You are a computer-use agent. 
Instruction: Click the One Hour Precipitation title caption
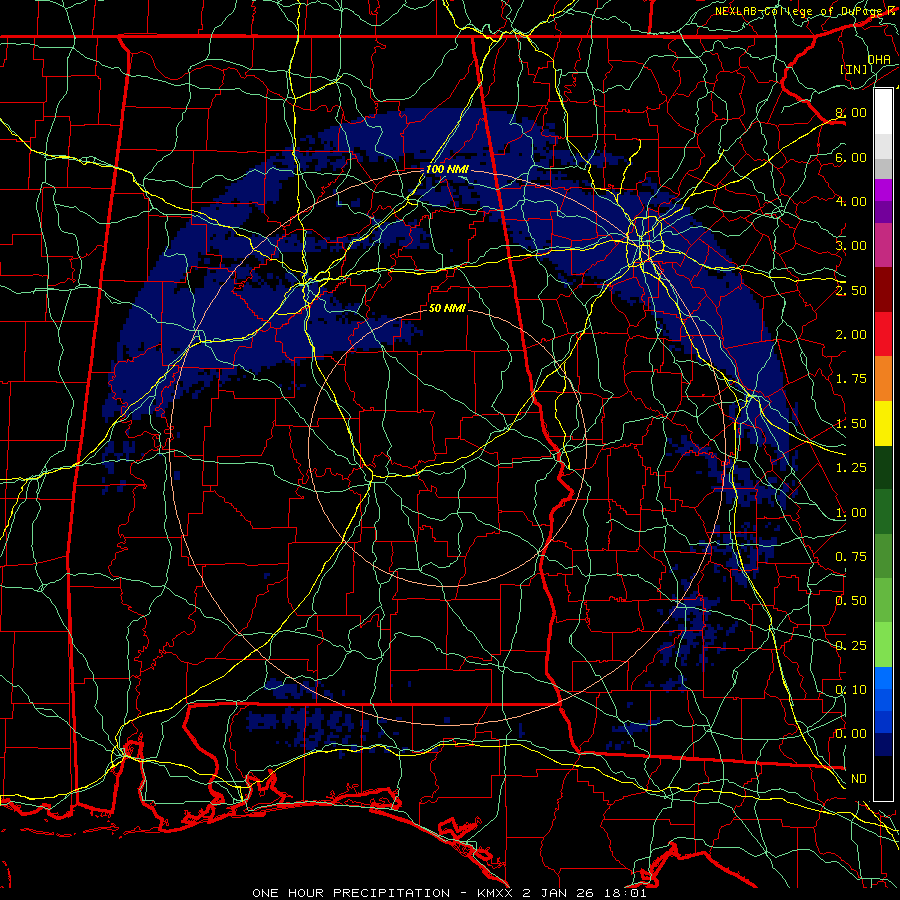[449, 893]
